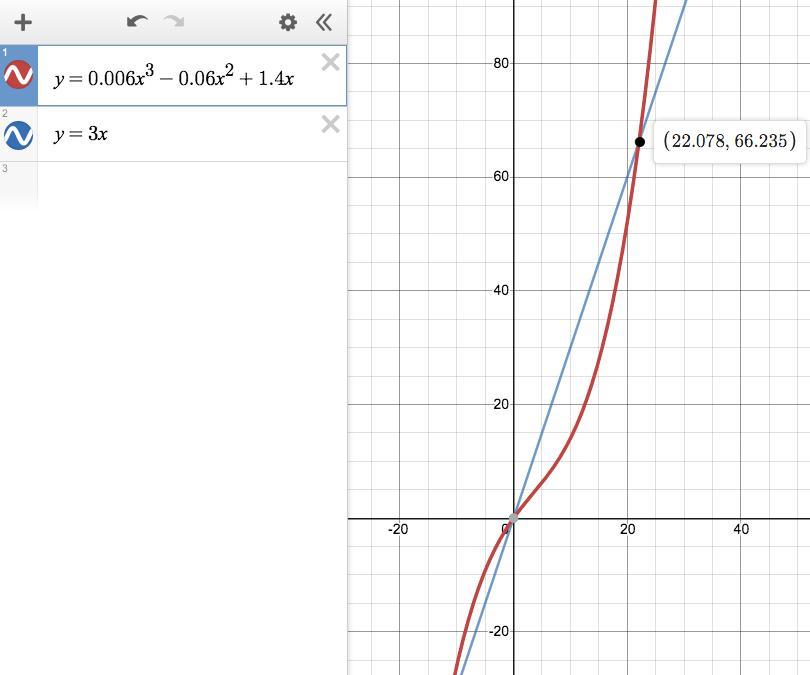Undo the last action with the arrow
The image size is (810, 675).
pyautogui.click(x=137, y=22)
